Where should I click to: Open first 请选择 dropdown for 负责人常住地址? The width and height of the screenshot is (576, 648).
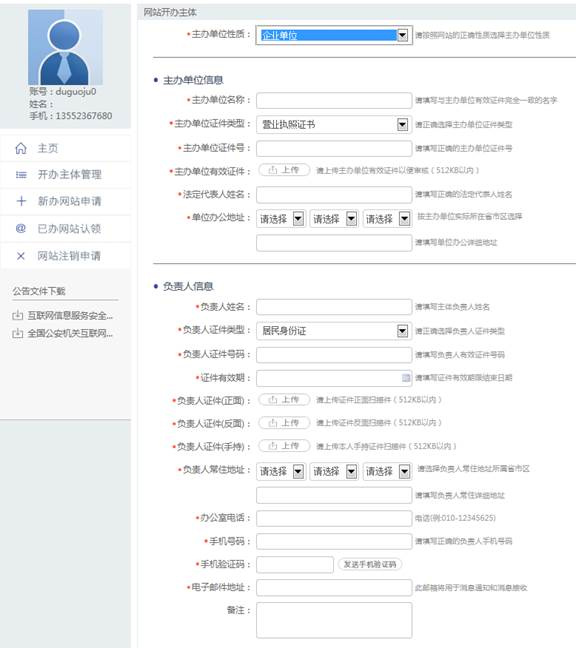281,471
